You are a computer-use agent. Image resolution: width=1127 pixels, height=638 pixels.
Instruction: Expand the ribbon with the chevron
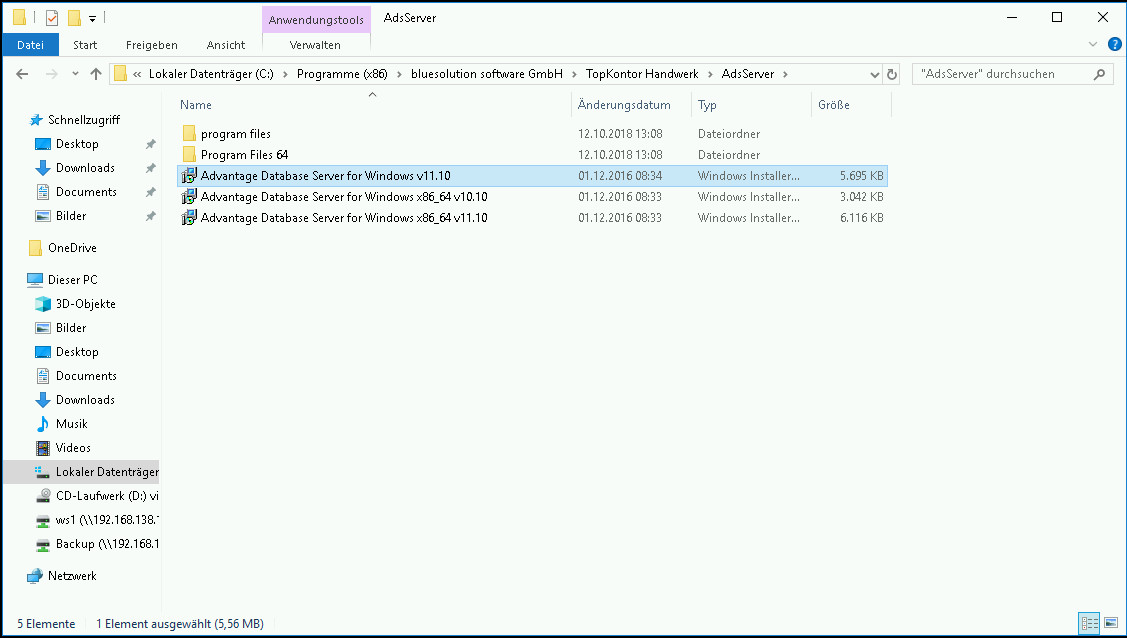click(1093, 45)
